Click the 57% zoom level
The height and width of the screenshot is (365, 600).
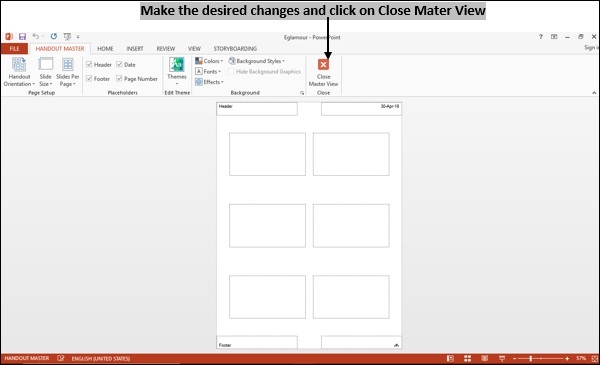[581, 358]
